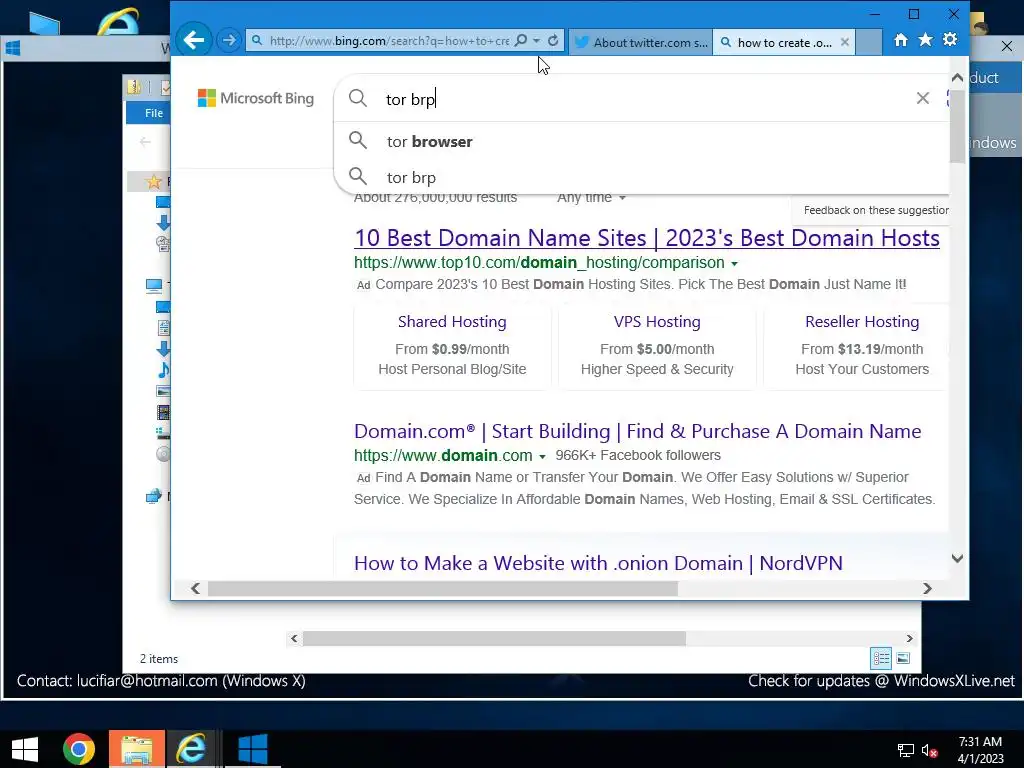Open the VPS Hosting link

pyautogui.click(x=657, y=322)
